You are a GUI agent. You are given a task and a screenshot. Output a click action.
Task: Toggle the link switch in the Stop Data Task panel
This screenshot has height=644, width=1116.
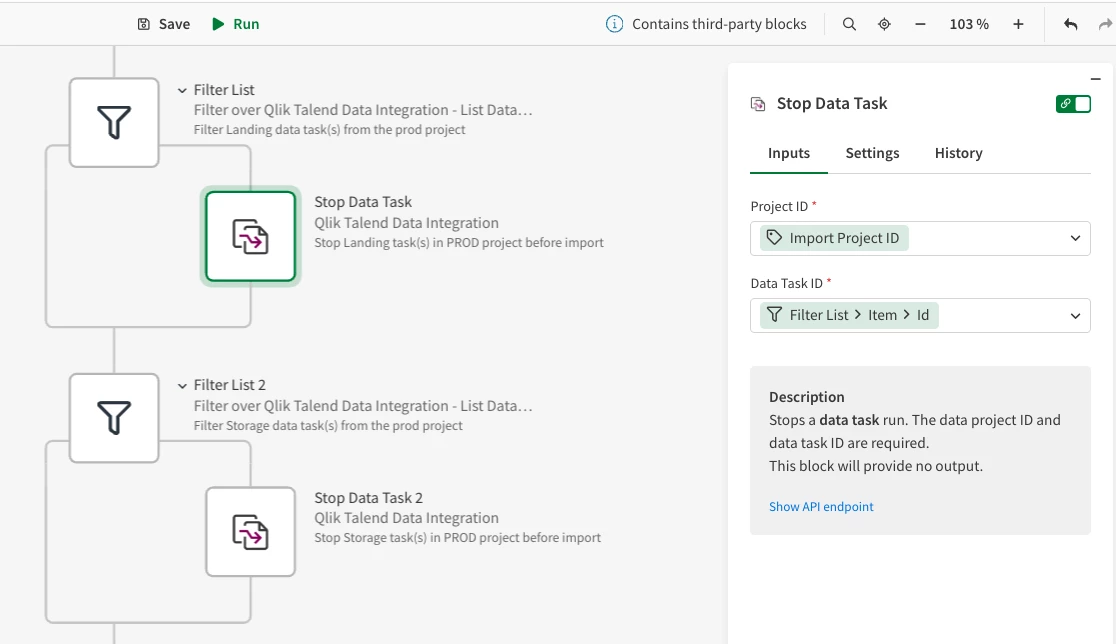[1073, 104]
